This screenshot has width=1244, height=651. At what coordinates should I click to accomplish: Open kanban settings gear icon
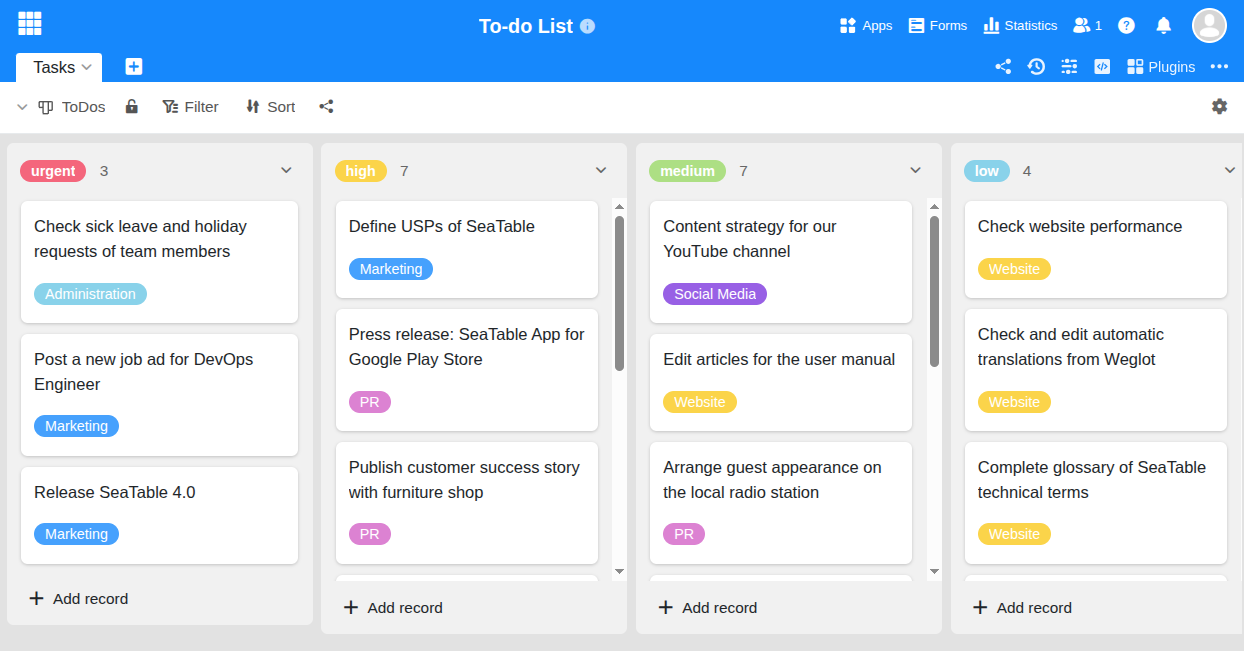1219,106
